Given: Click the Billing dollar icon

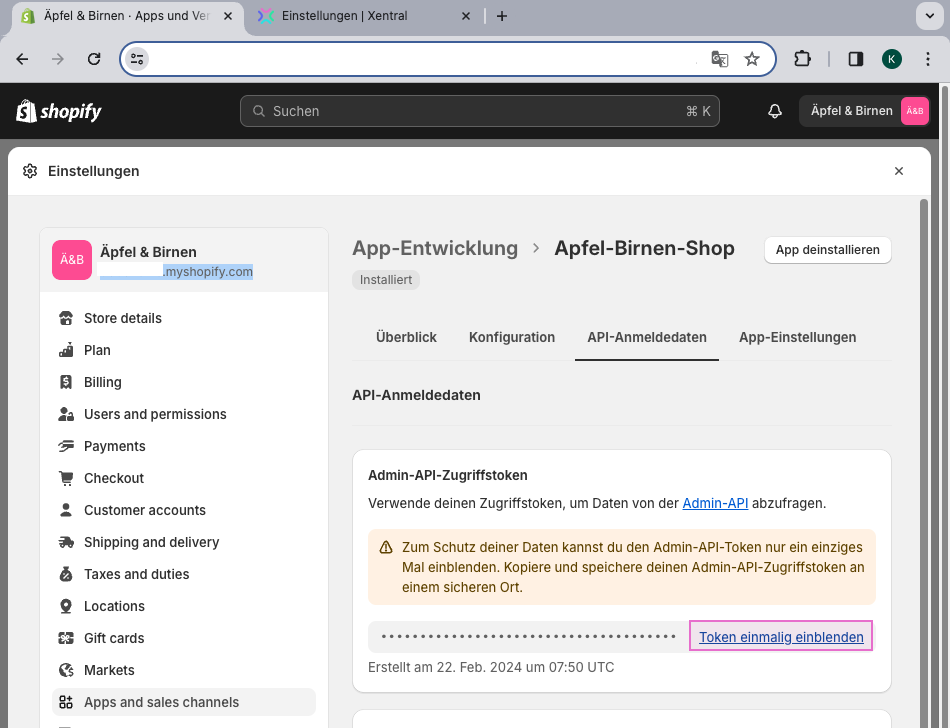Looking at the screenshot, I should [x=67, y=382].
